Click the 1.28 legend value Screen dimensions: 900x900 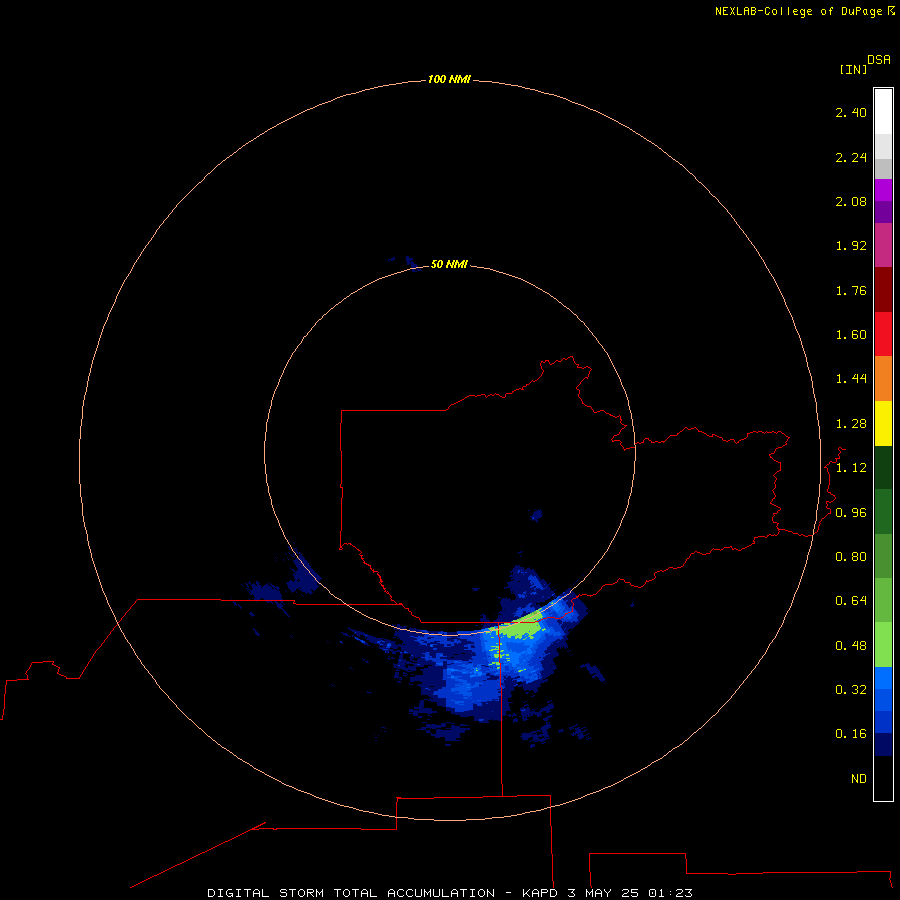click(851, 424)
